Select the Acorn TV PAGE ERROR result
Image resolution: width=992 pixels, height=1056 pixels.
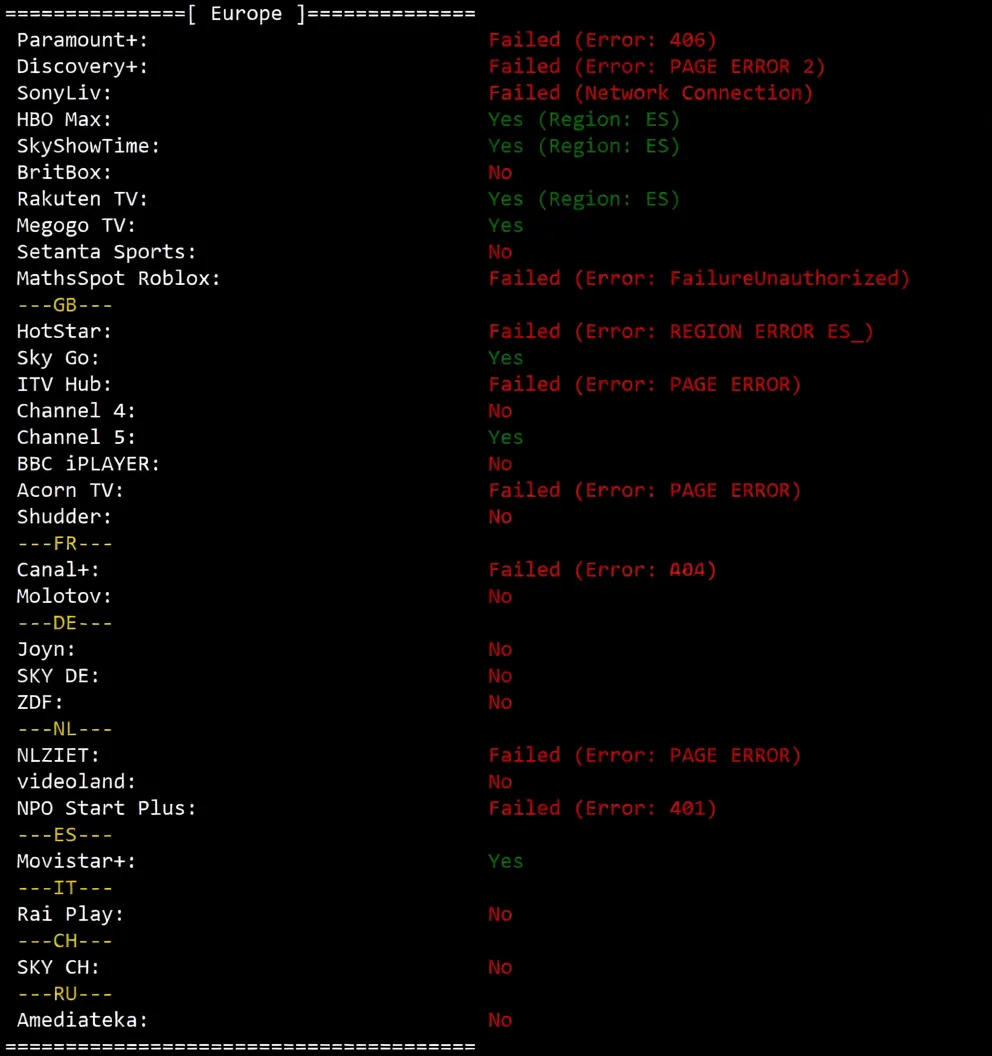[x=645, y=490]
